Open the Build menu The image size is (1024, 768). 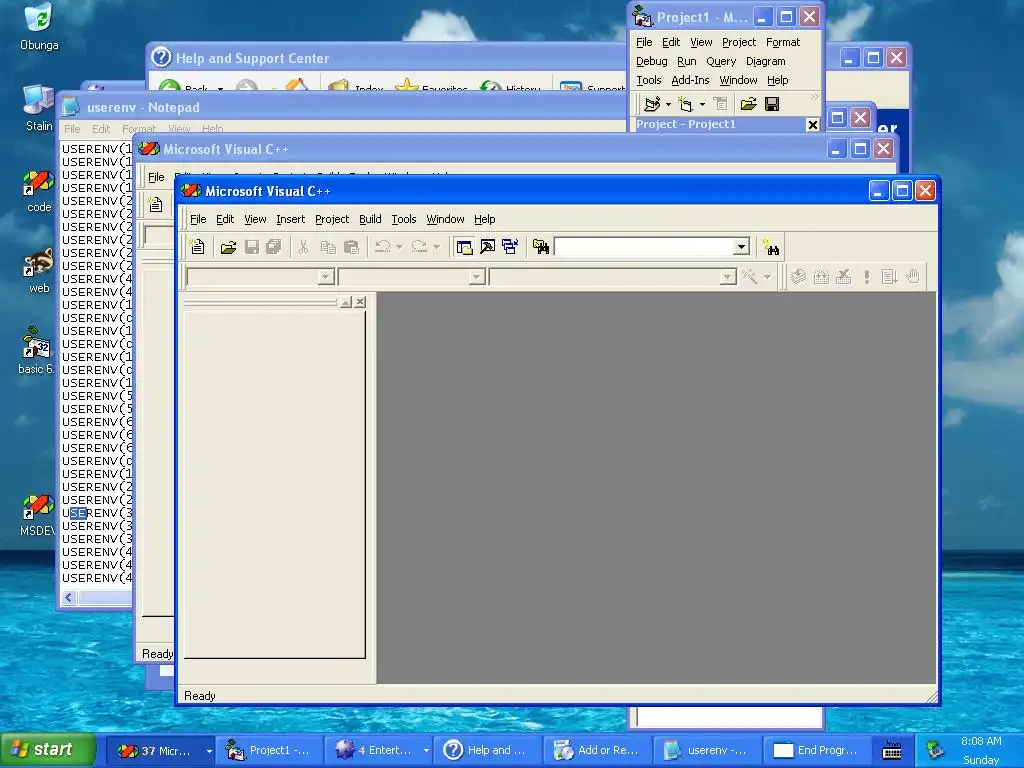pos(370,219)
